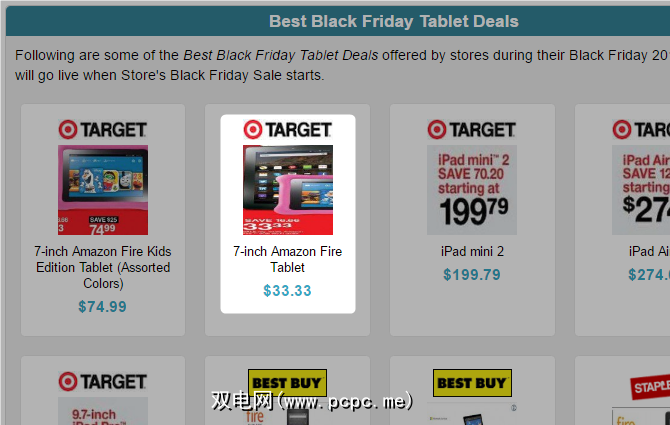
Task: Open Fire Kids Edition tablet image
Action: [x=102, y=190]
